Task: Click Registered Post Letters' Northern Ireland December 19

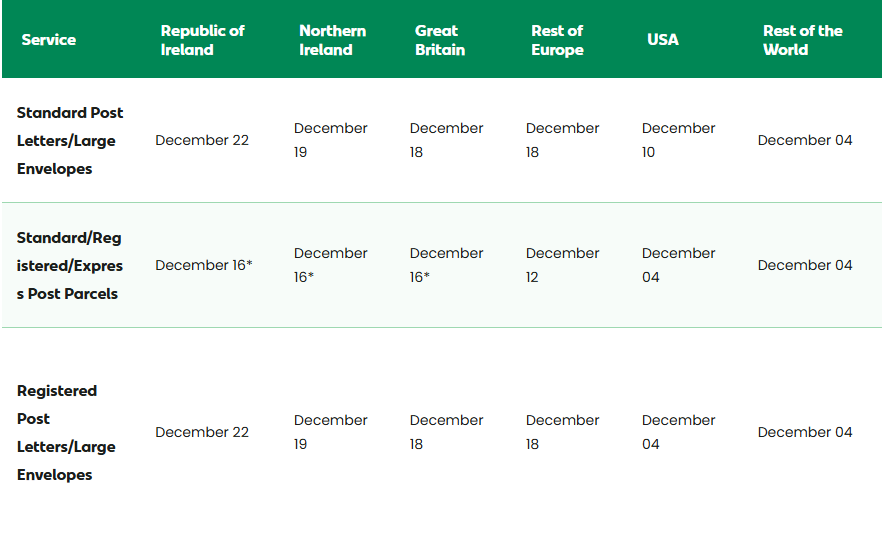Action: click(x=330, y=432)
